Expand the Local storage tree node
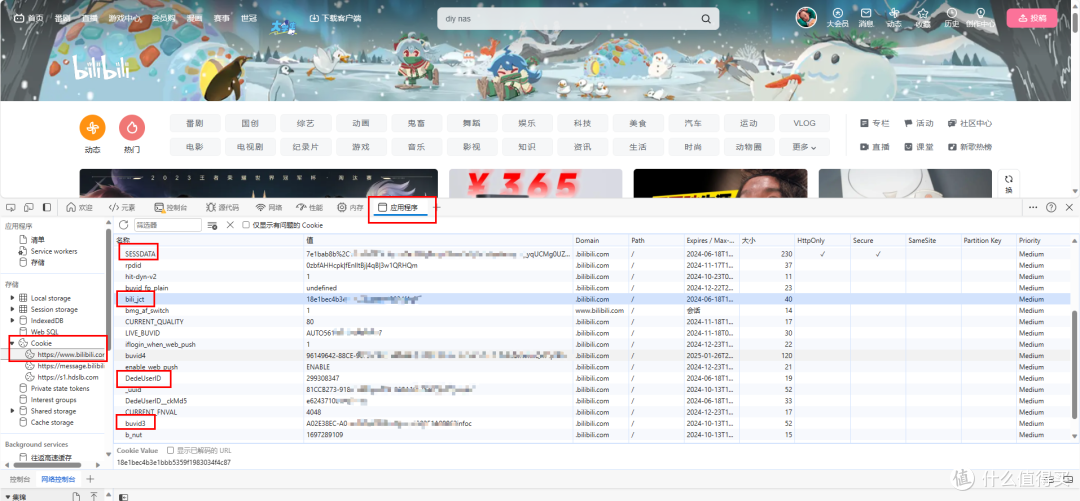 (x=12, y=298)
